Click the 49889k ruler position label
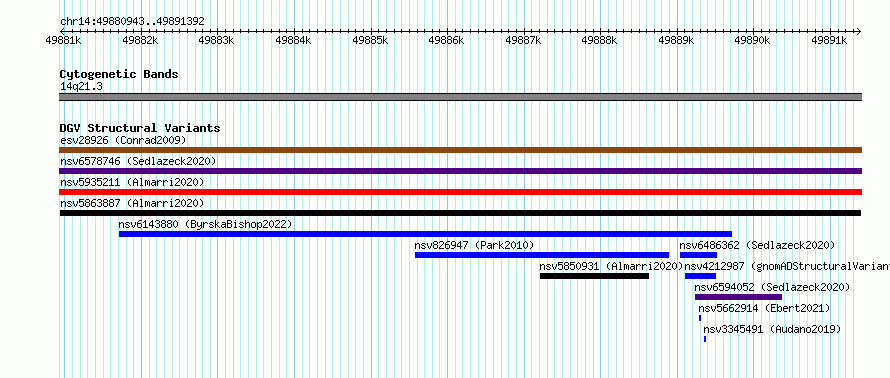 coord(677,40)
